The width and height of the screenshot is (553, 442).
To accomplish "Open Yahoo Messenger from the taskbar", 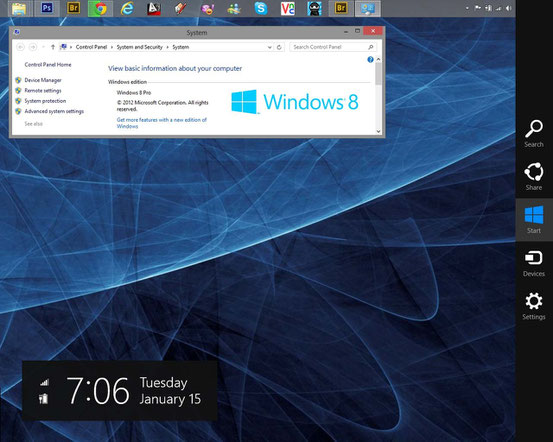I will (207, 8).
